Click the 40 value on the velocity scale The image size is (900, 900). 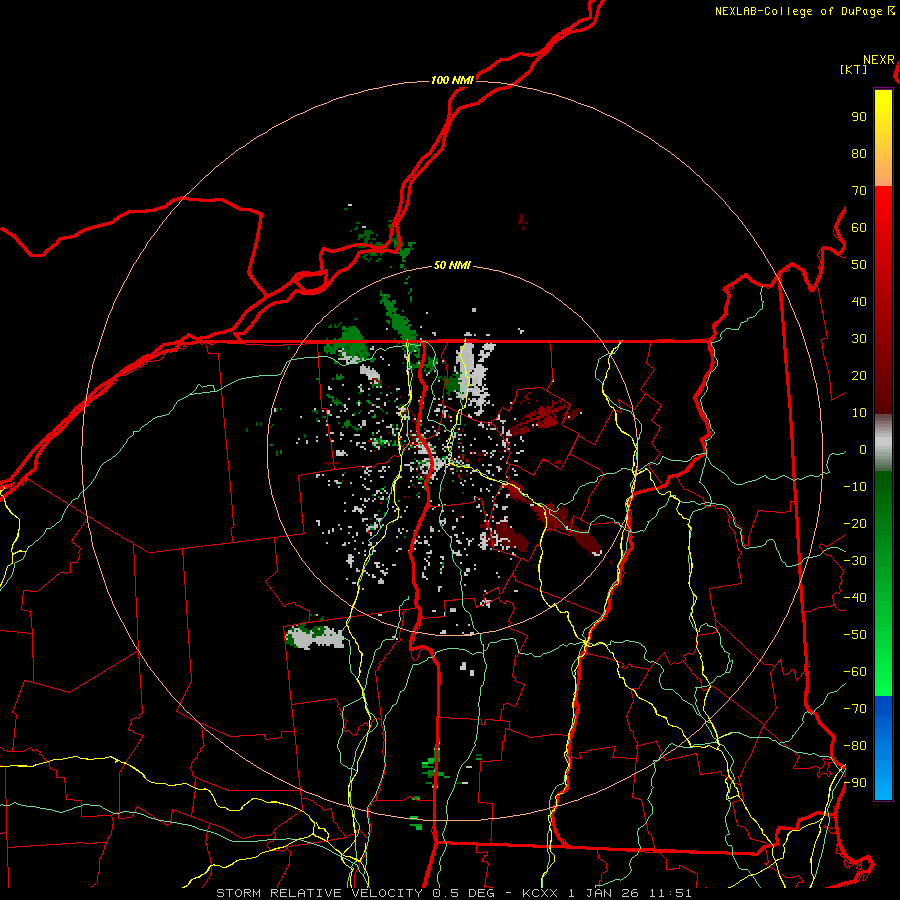click(859, 301)
